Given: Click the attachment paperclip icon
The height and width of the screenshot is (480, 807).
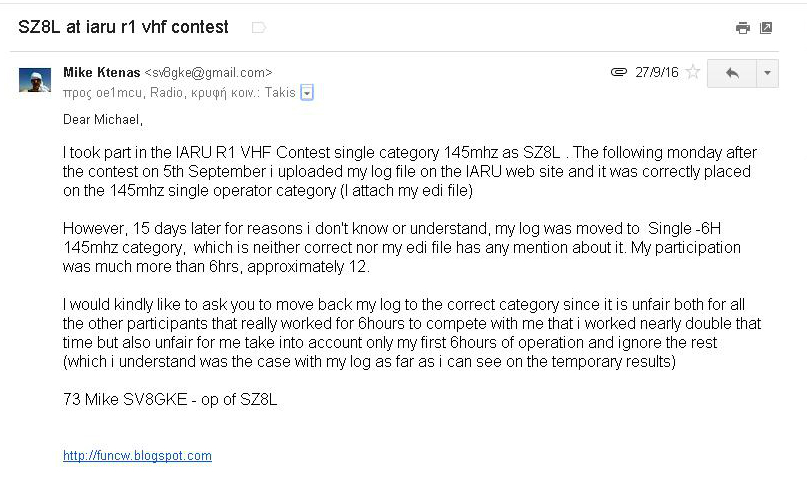Looking at the screenshot, I should tap(619, 72).
